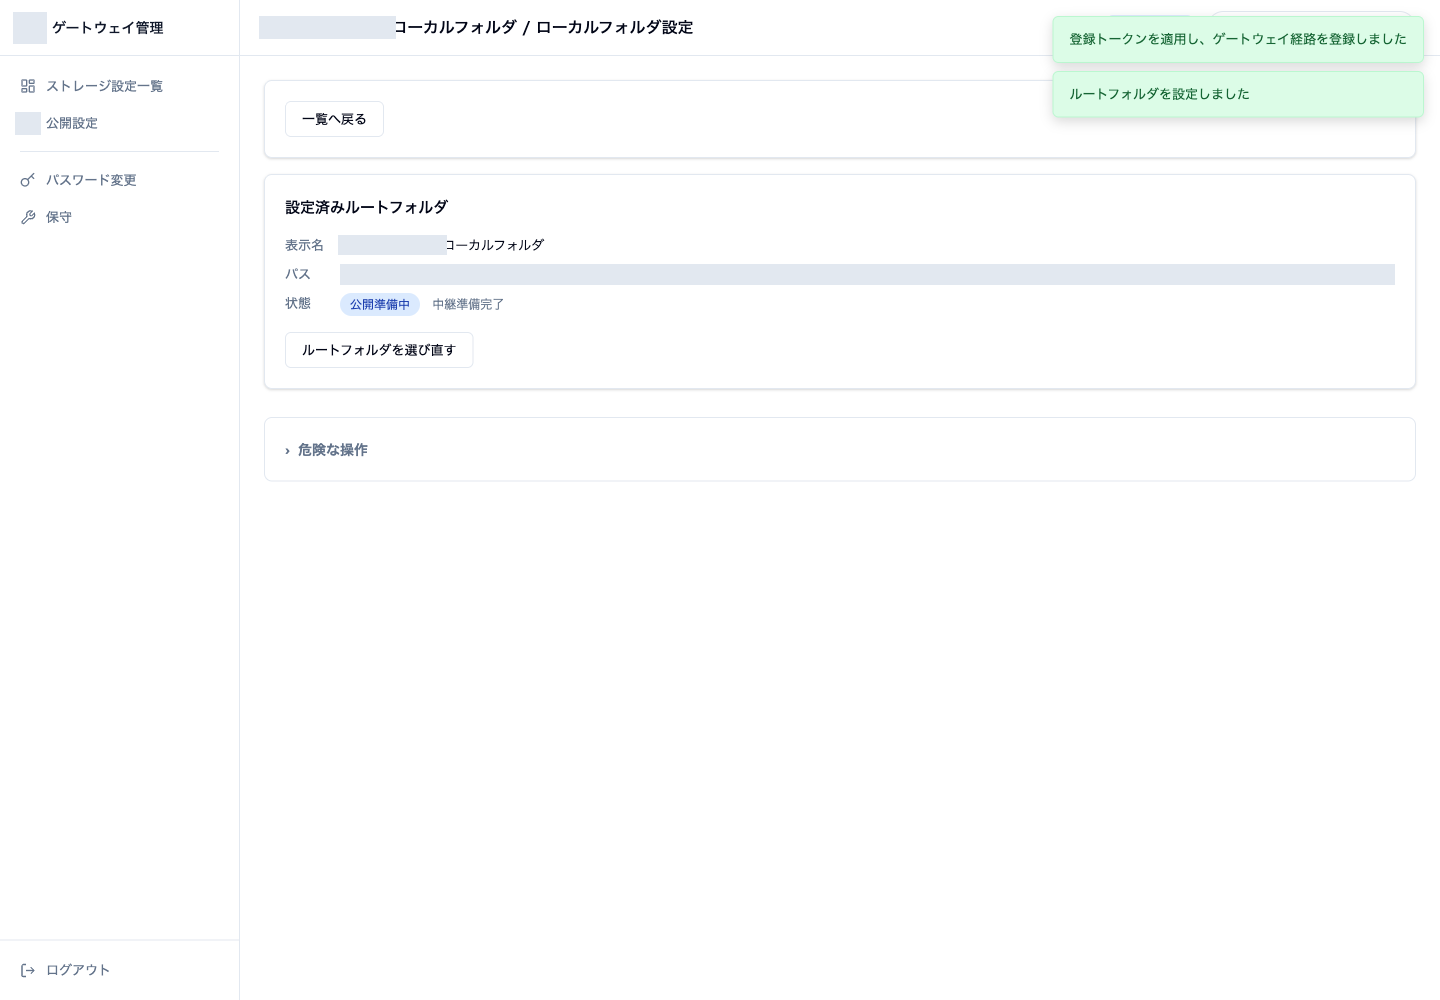Click ルートフォルダを選び直す button
The height and width of the screenshot is (1000, 1440).
[379, 350]
